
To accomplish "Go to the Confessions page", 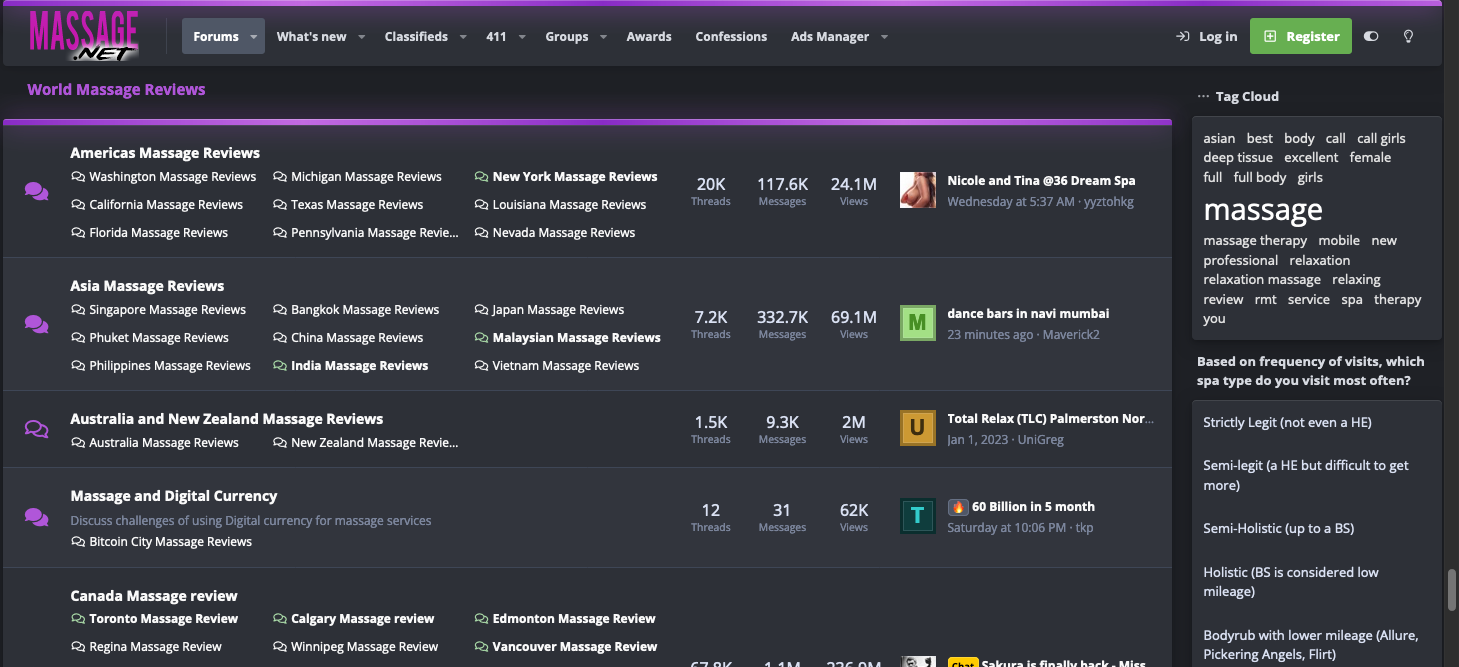I will [731, 37].
